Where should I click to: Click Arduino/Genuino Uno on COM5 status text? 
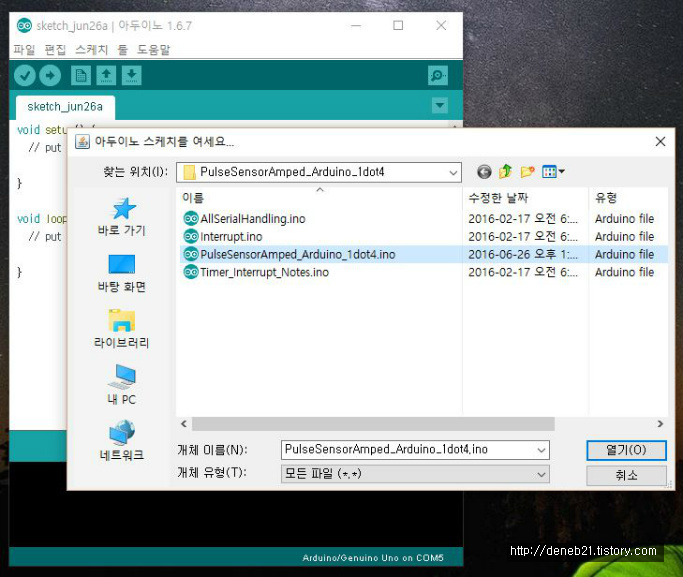pyautogui.click(x=373, y=558)
